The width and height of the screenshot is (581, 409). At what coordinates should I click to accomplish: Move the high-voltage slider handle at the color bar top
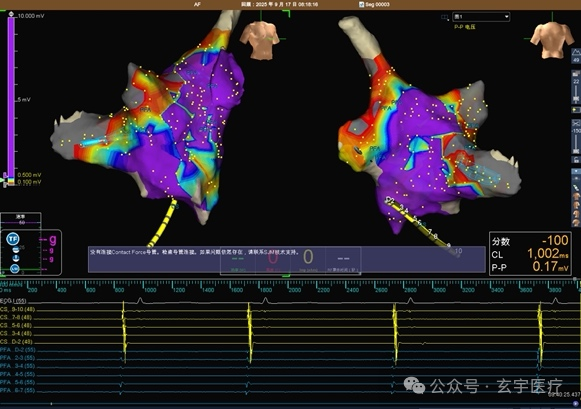coord(11,14)
